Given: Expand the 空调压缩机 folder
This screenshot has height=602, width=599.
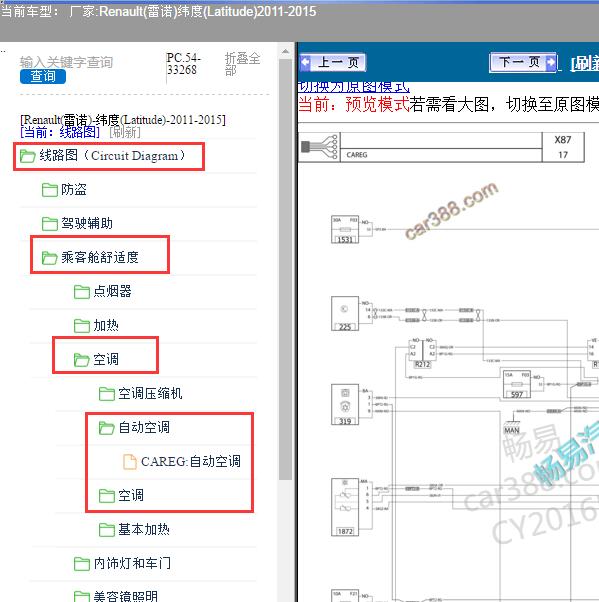Looking at the screenshot, I should pos(150,394).
